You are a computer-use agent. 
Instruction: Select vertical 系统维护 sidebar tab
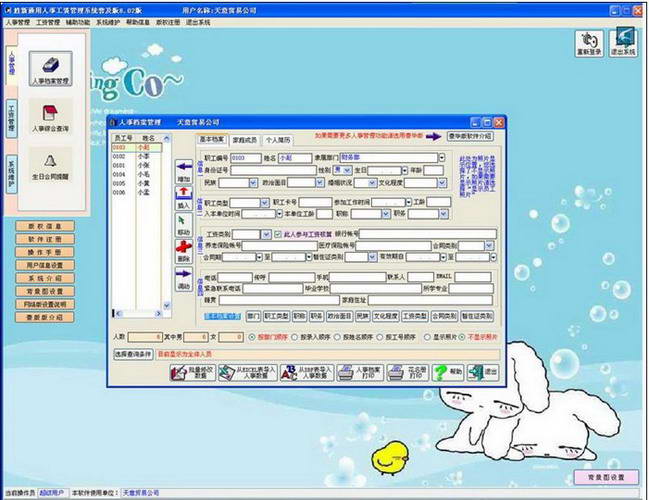point(12,174)
